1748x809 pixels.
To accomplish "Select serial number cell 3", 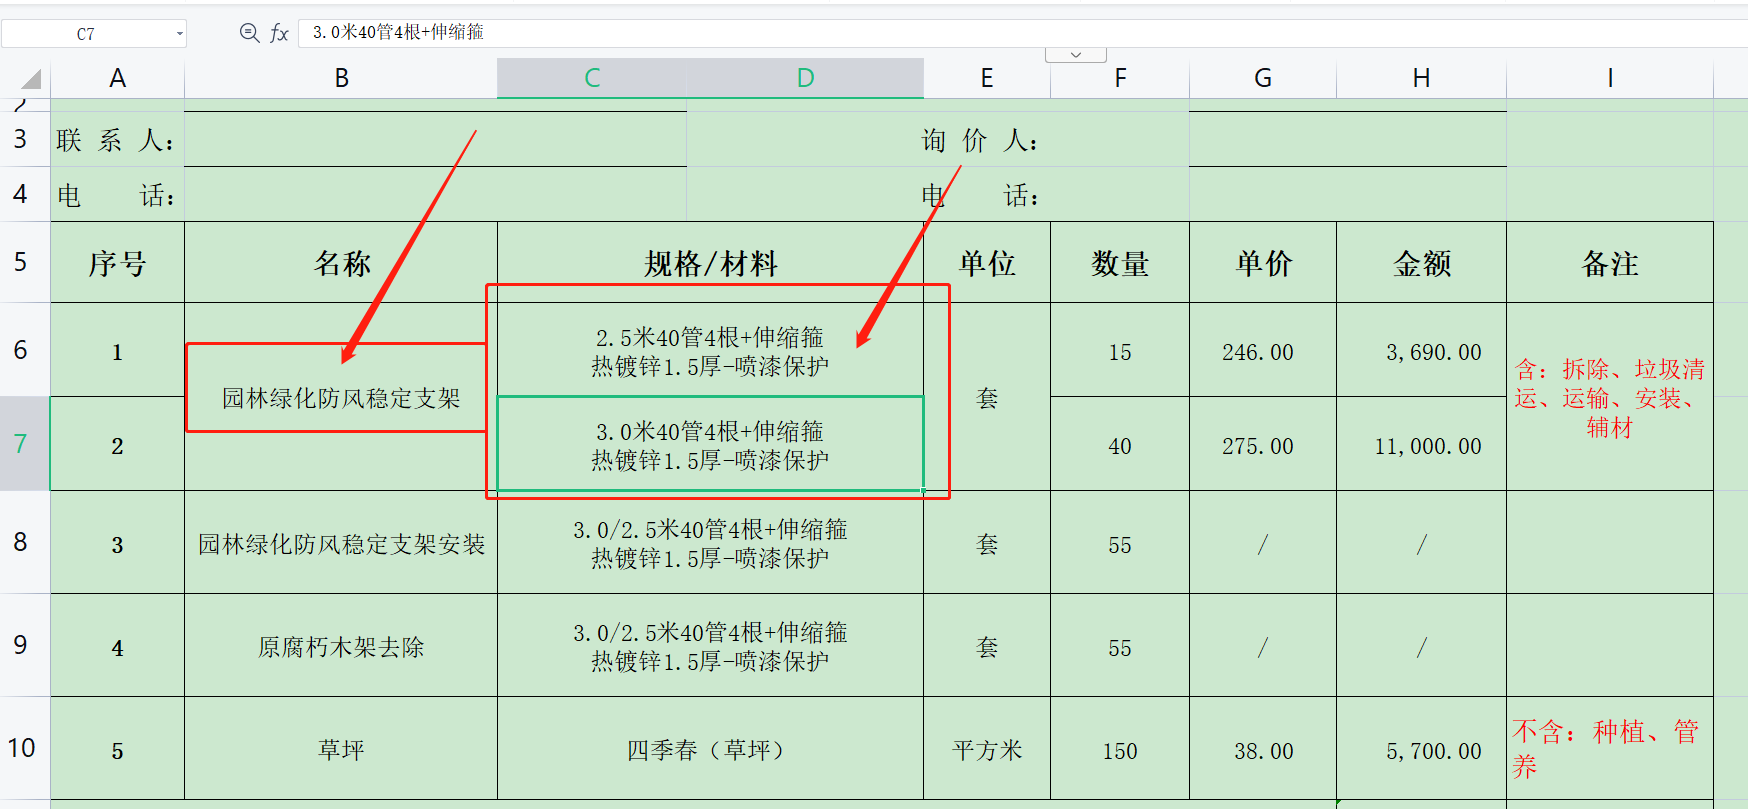I will [x=118, y=544].
